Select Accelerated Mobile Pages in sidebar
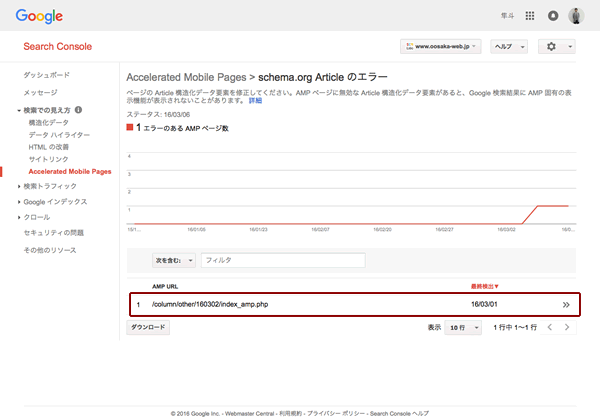 tap(70, 171)
